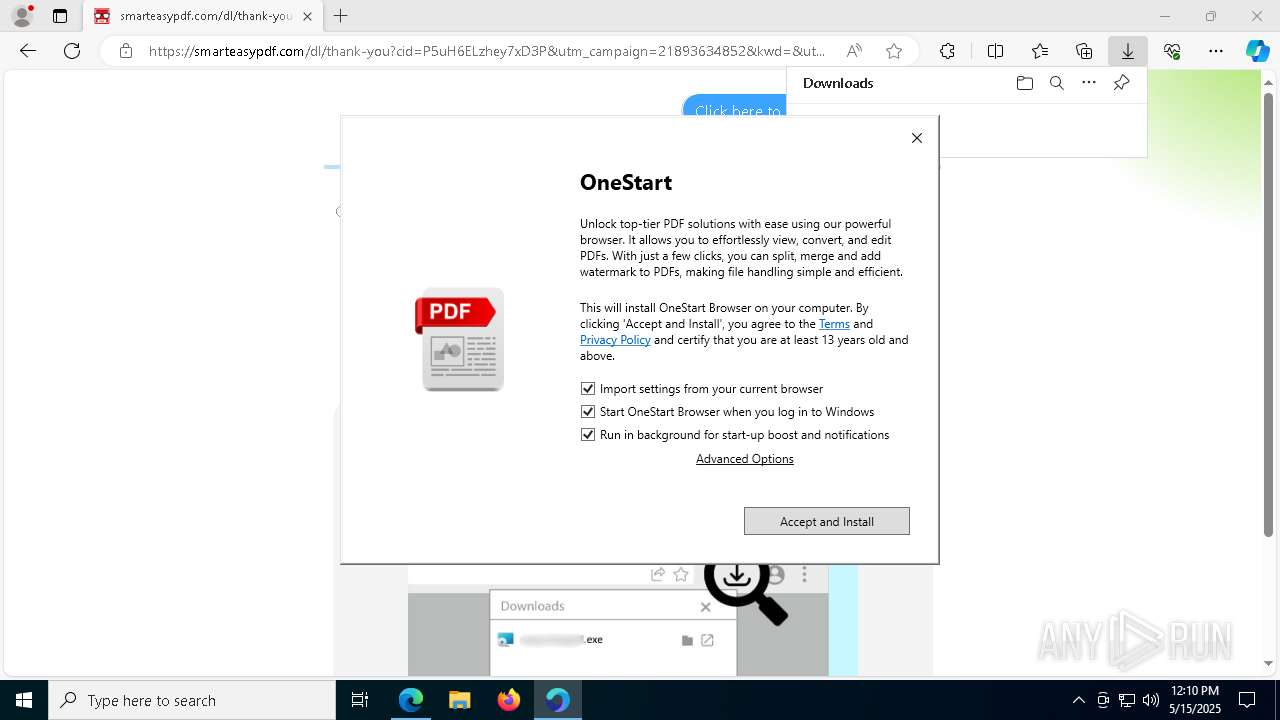The width and height of the screenshot is (1280, 720).
Task: Open the taskbar clock and date
Action: point(1195,700)
